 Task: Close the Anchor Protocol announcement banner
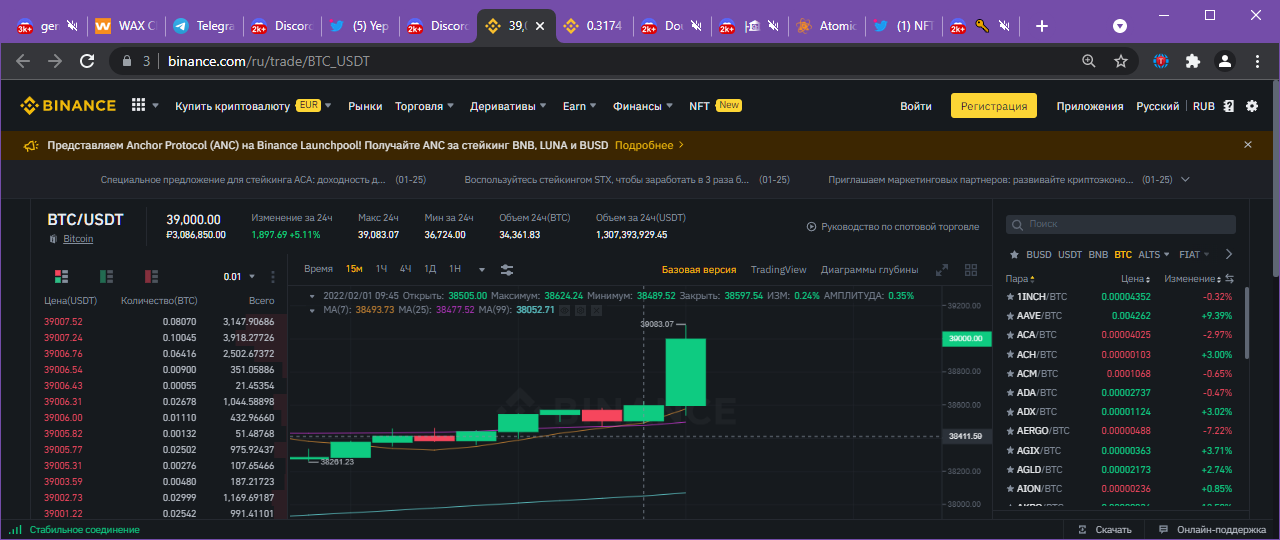coord(1248,145)
